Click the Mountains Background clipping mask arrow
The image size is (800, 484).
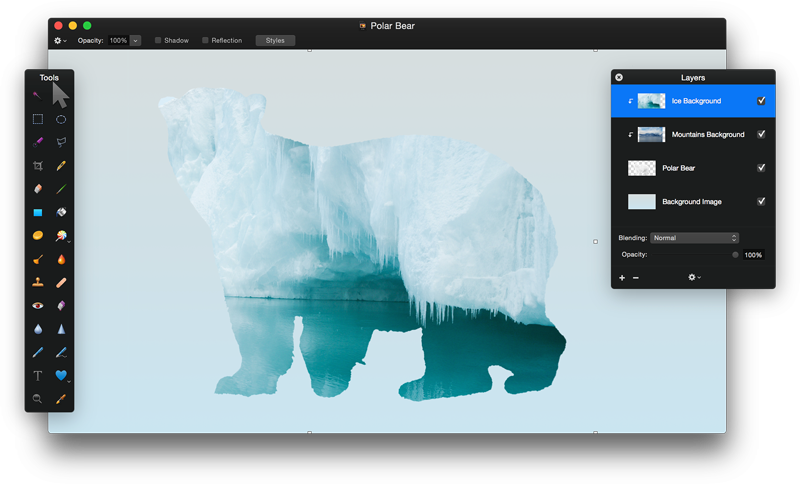(631, 135)
